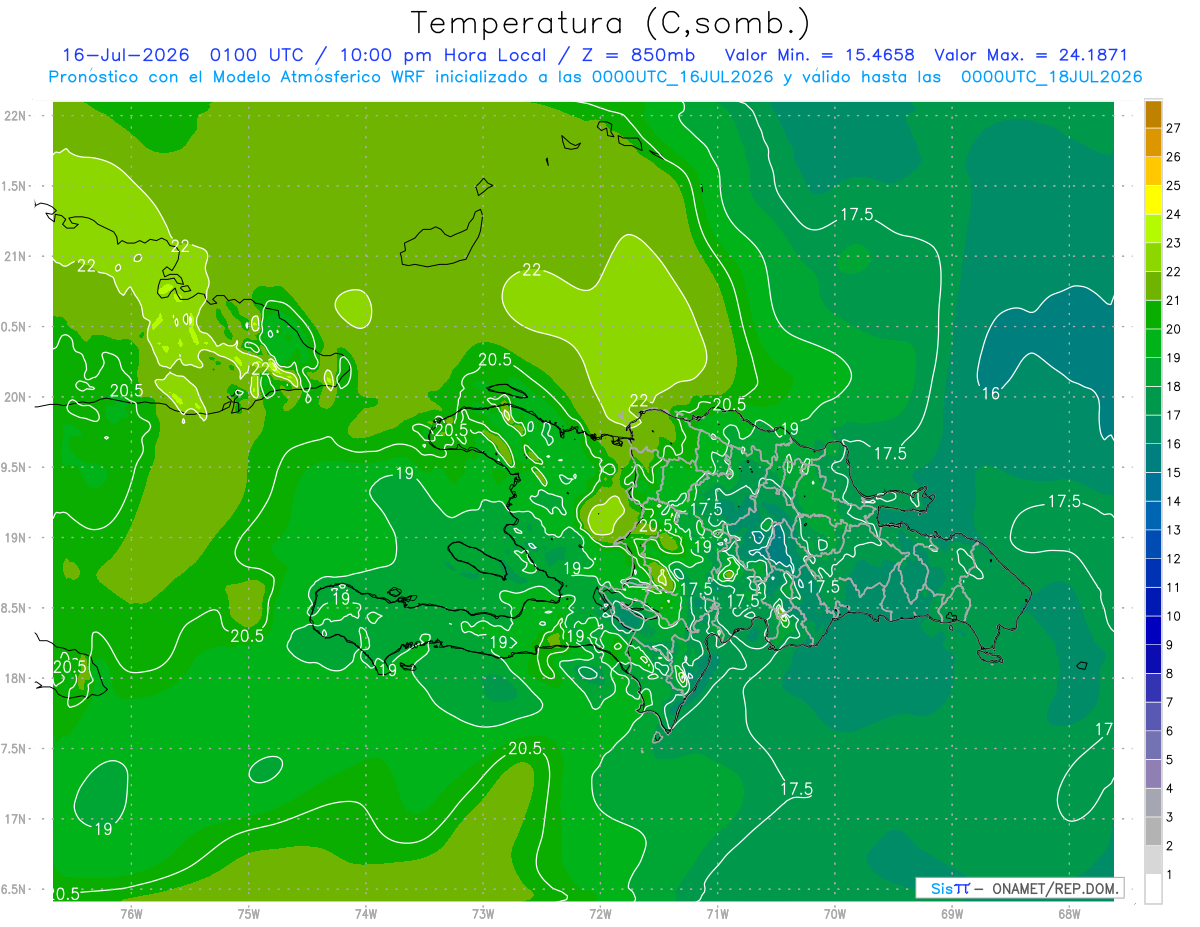
Task: Click the "16" isotherm contour label
Action: (990, 394)
